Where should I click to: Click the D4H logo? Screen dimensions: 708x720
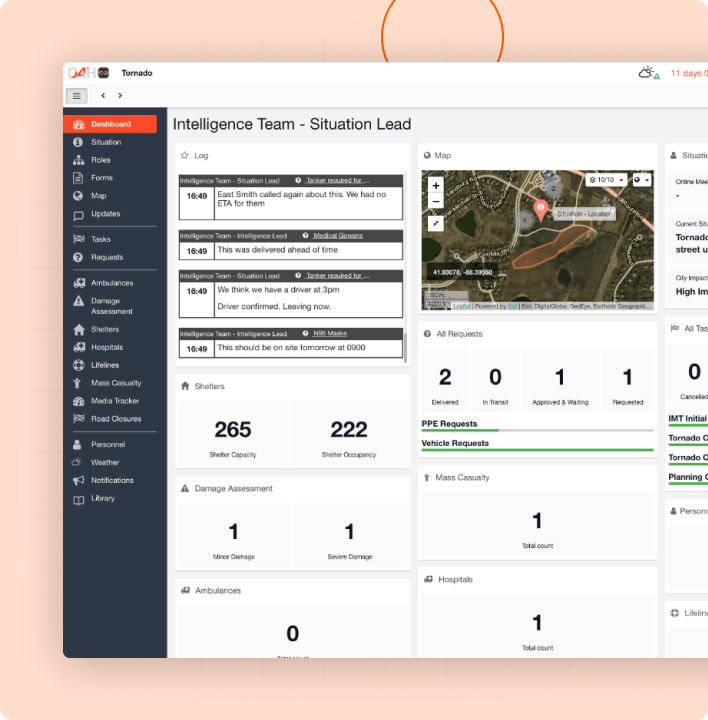(88, 73)
